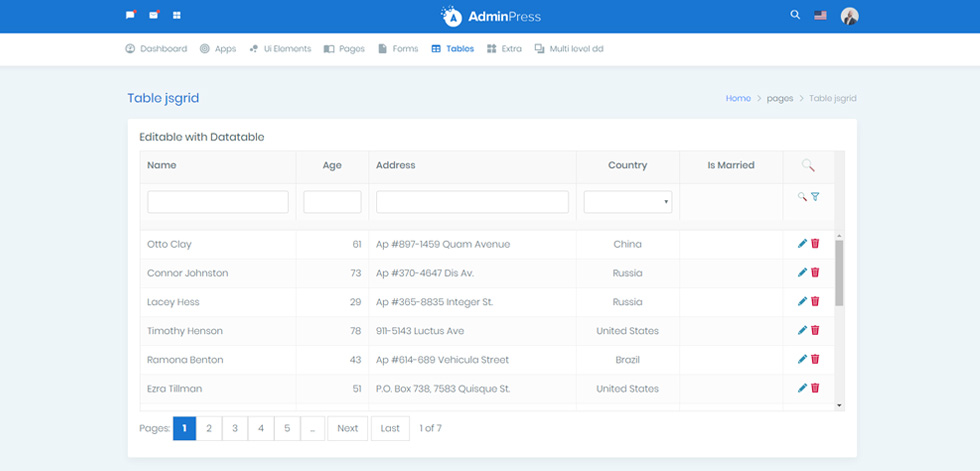This screenshot has height=471, width=980.
Task: Click the scrollbar down arrow
Action: point(839,405)
